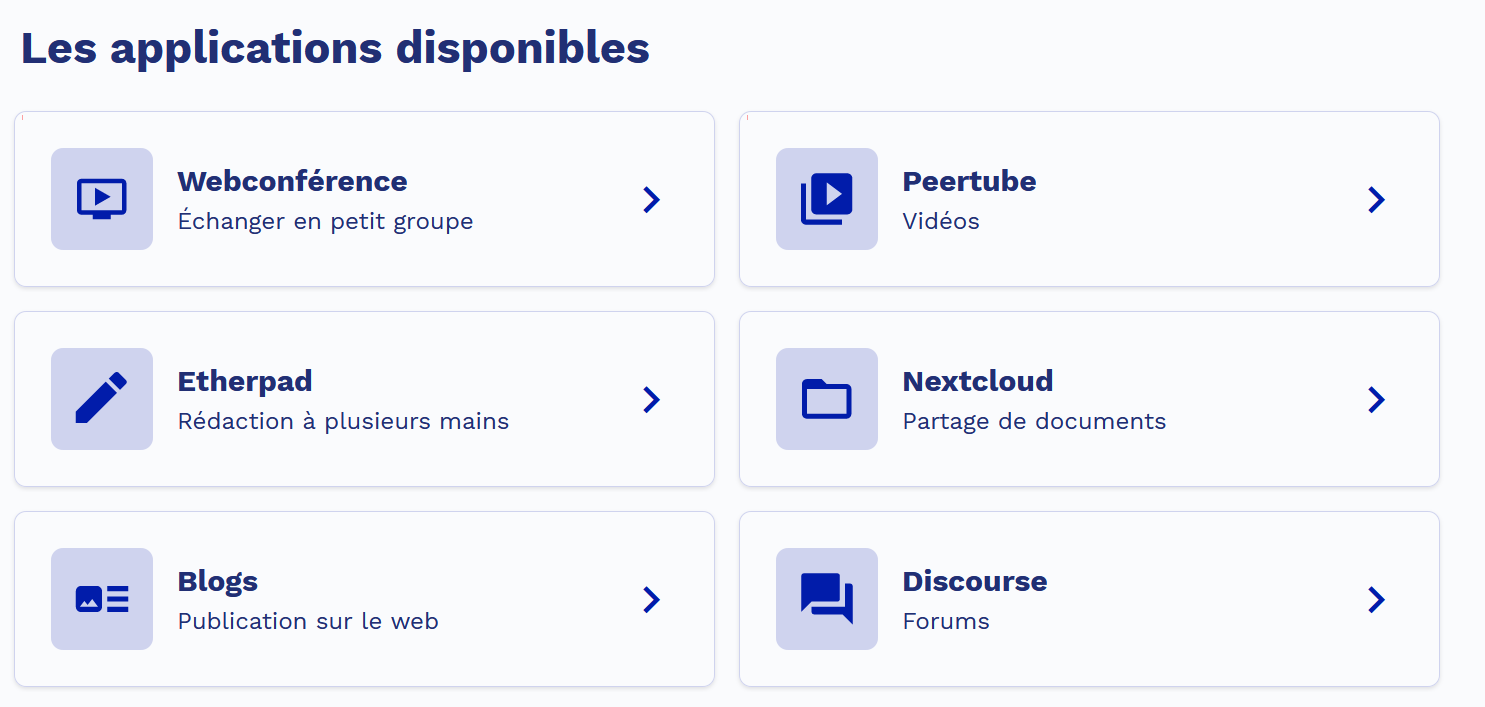This screenshot has width=1485, height=707.
Task: Click the chevron on the Blogs card
Action: click(x=652, y=599)
